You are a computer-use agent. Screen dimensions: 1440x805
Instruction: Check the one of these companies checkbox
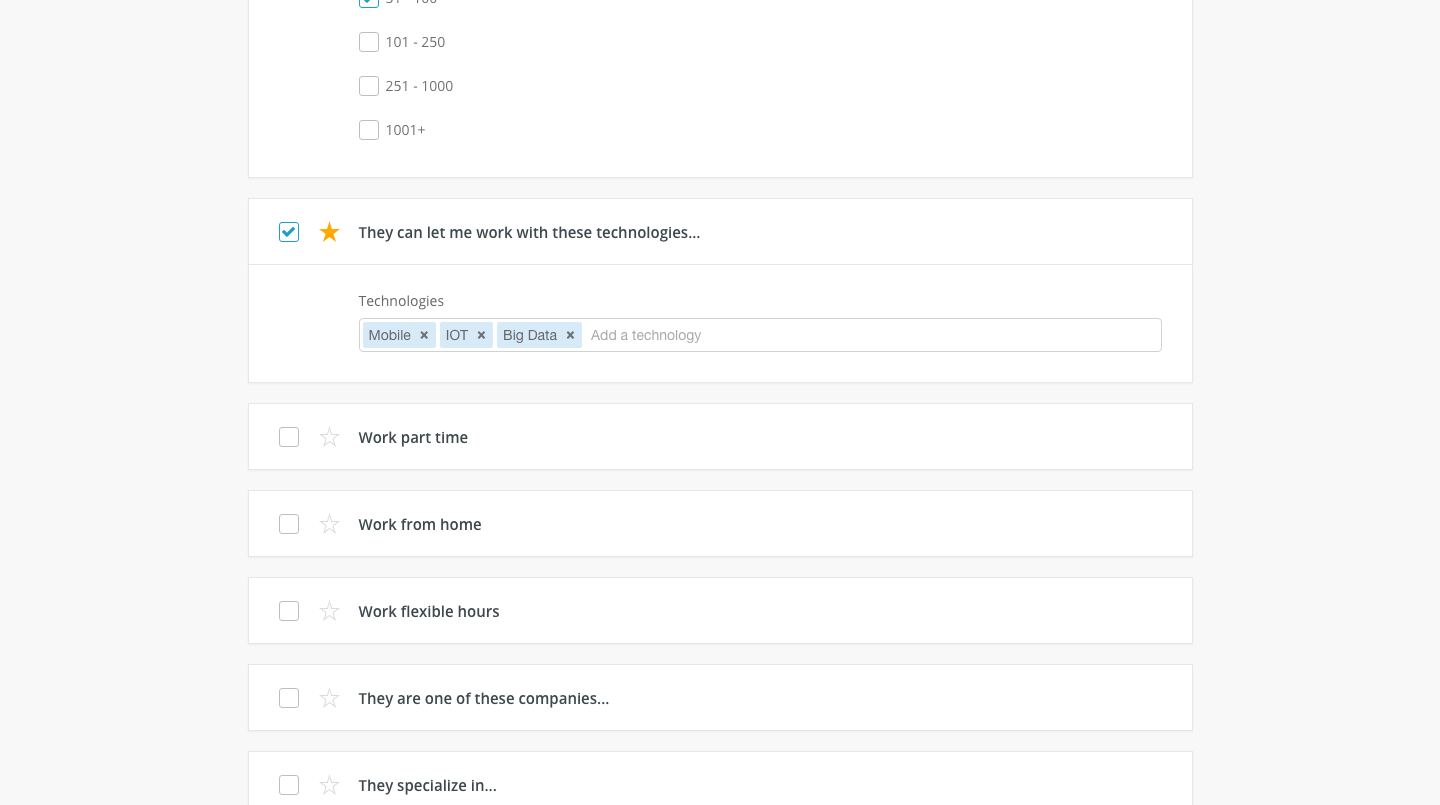[x=289, y=698]
